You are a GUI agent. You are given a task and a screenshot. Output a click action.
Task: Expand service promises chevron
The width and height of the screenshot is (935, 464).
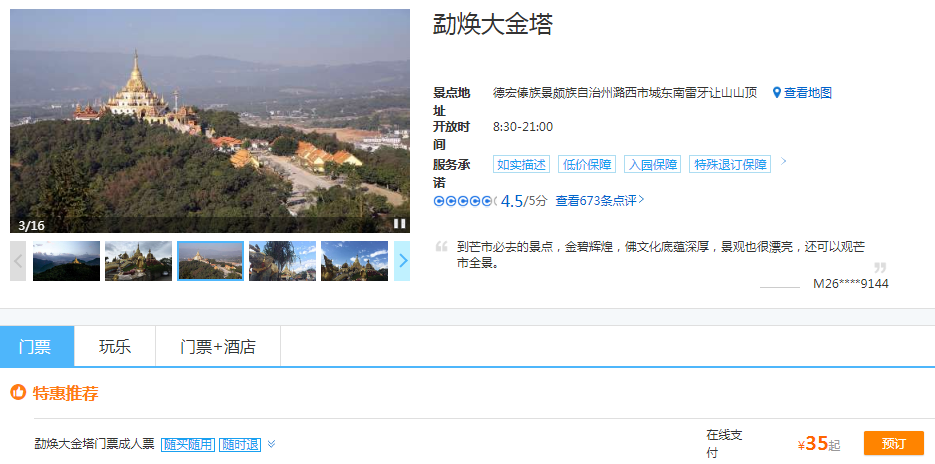784,161
